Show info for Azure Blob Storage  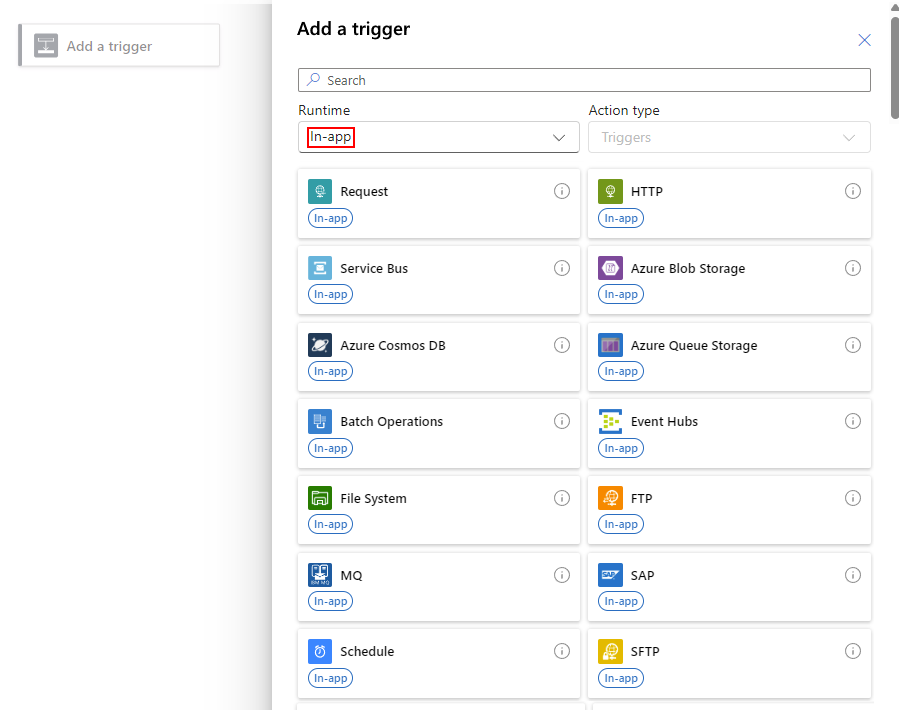click(x=853, y=268)
